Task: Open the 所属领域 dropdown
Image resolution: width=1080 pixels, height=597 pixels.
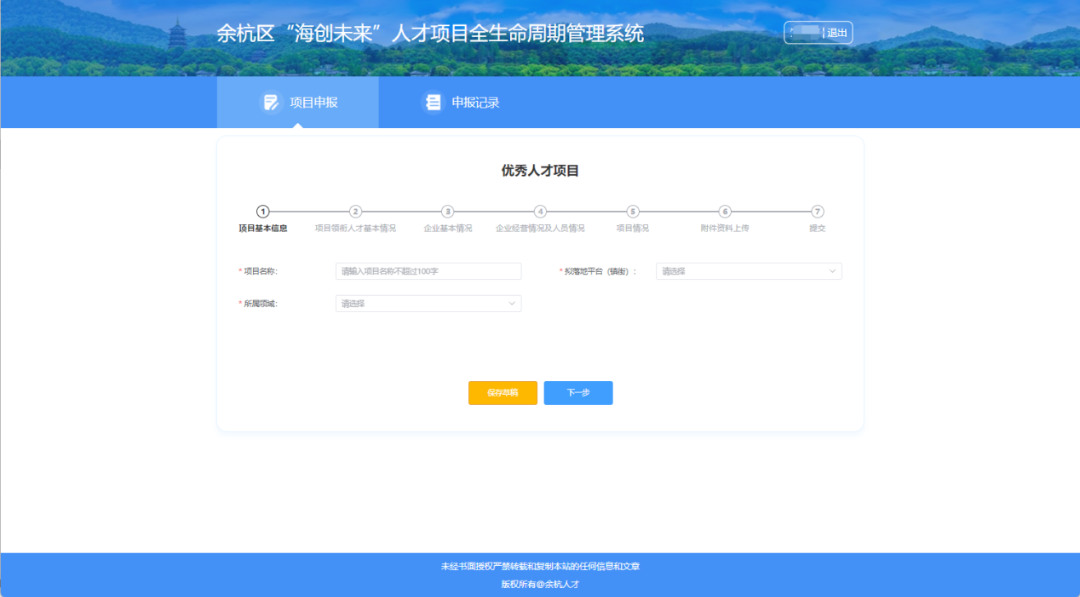Action: coord(428,302)
